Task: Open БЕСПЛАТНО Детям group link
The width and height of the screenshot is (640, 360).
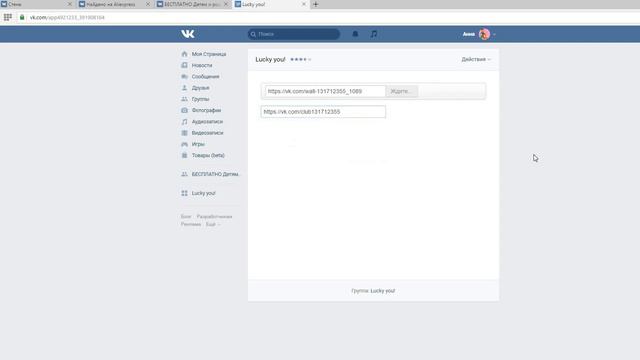Action: (215, 174)
